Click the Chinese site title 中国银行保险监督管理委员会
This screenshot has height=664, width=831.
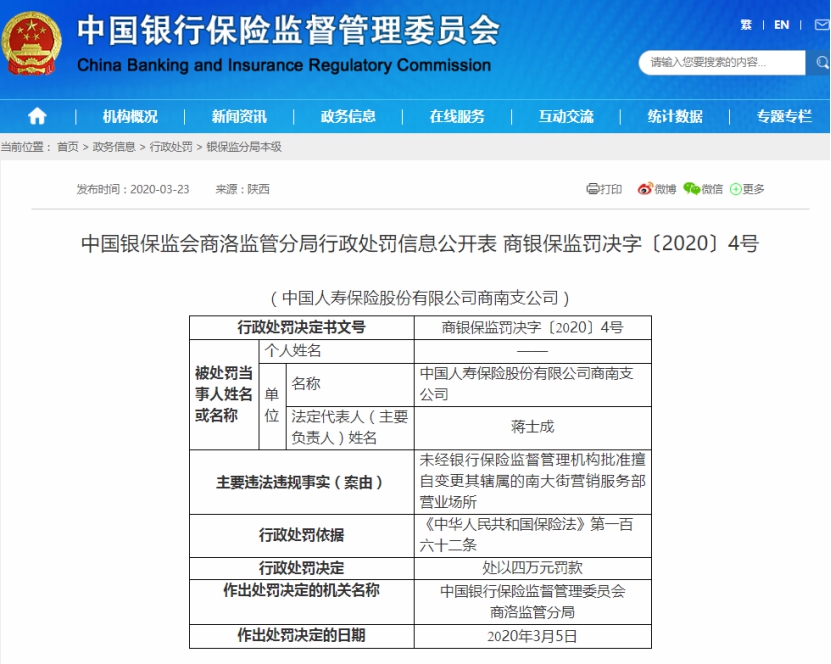pyautogui.click(x=288, y=30)
